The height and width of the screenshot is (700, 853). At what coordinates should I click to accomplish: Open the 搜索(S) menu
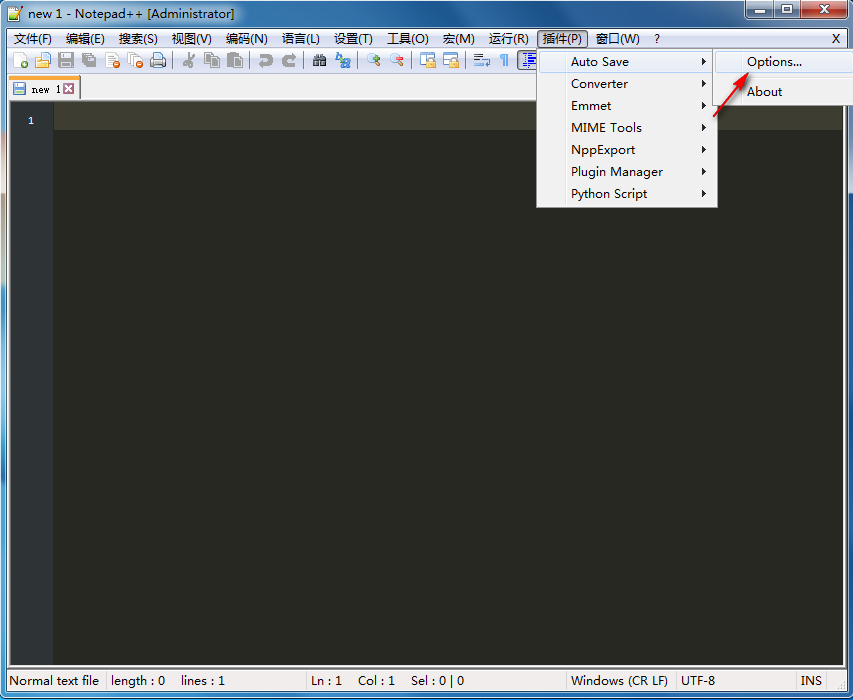[x=138, y=39]
